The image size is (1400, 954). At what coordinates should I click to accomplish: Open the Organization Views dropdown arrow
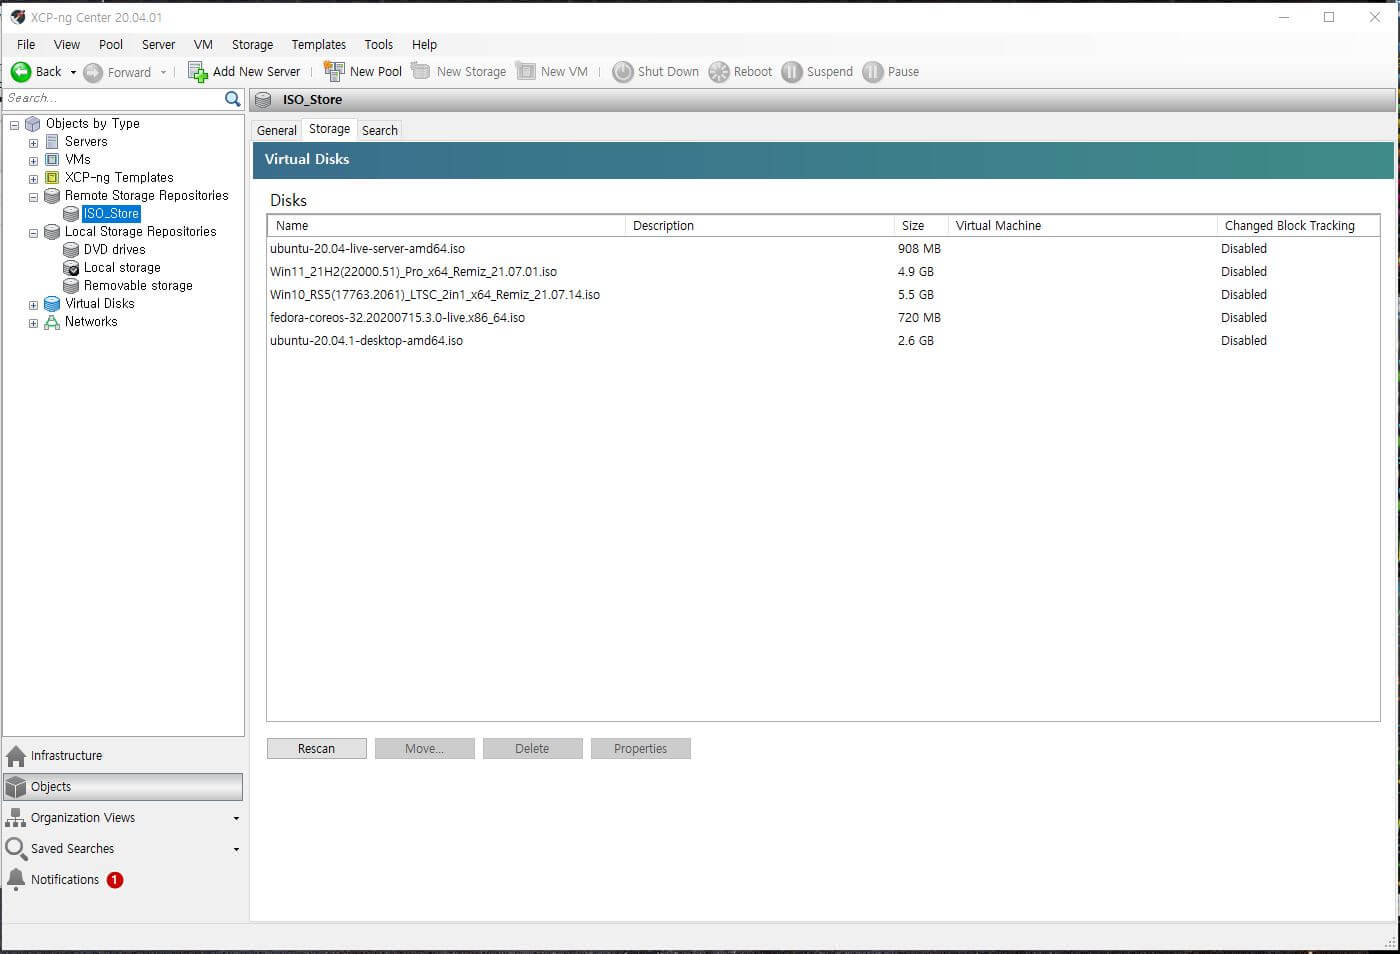pos(236,819)
